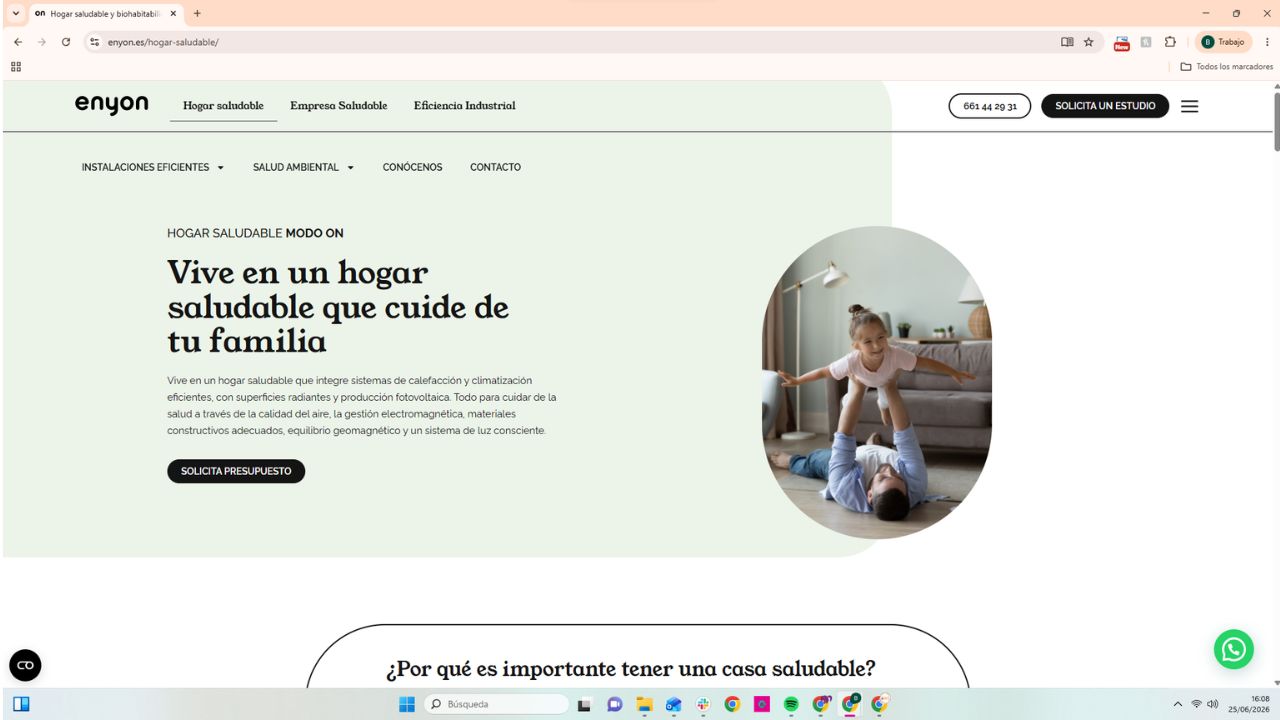Open the purple chat app in taskbar

[x=615, y=704]
